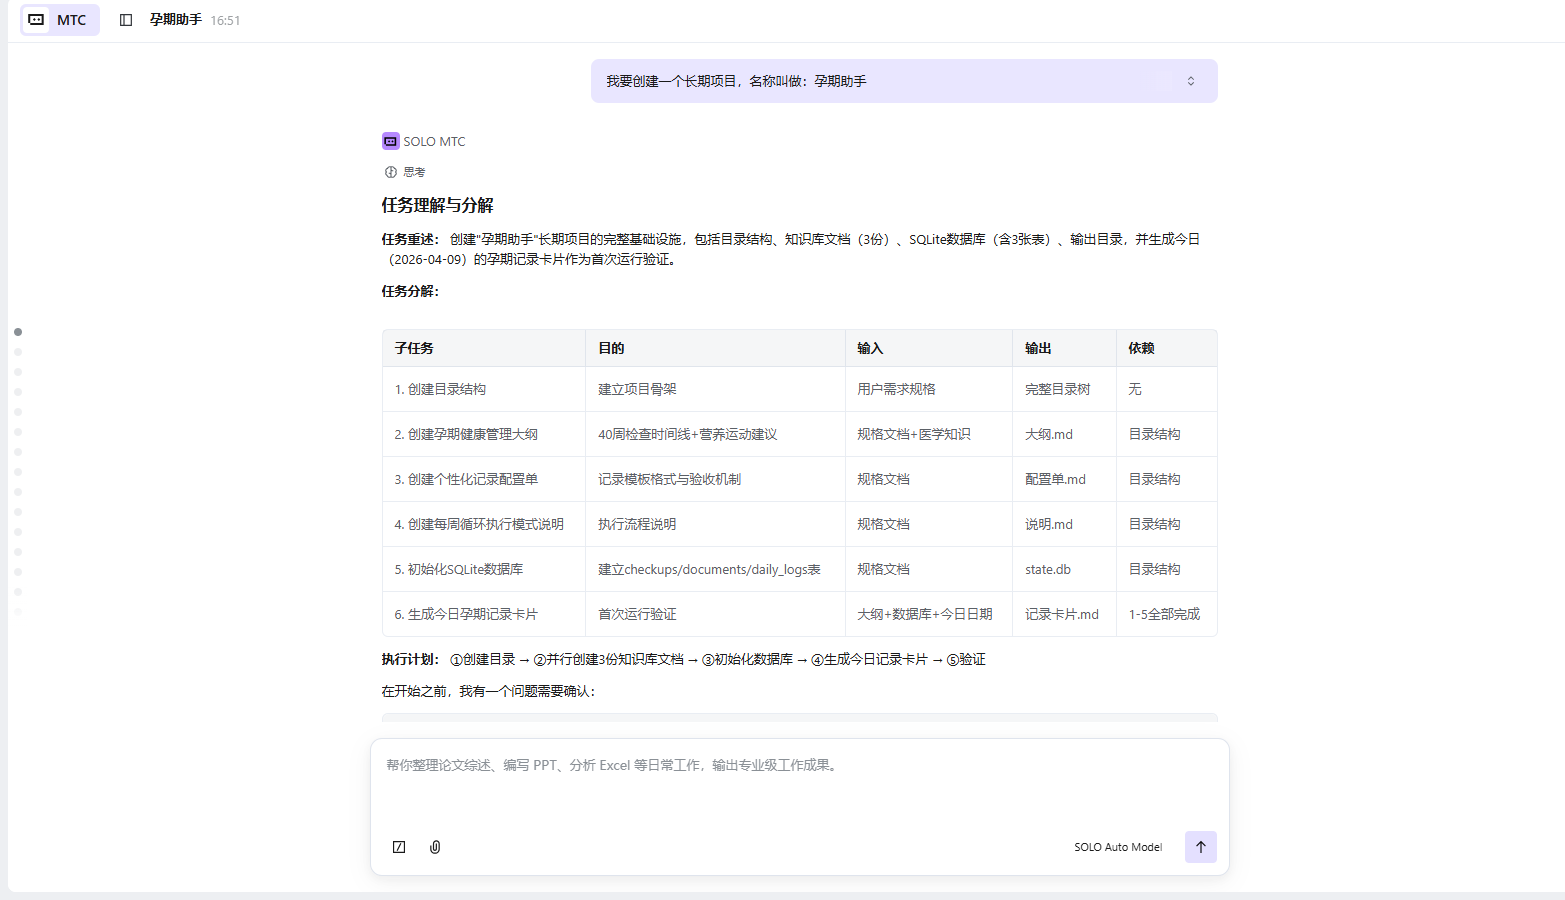1565x900 pixels.
Task: Click the state.db cell in the table
Action: (1047, 569)
